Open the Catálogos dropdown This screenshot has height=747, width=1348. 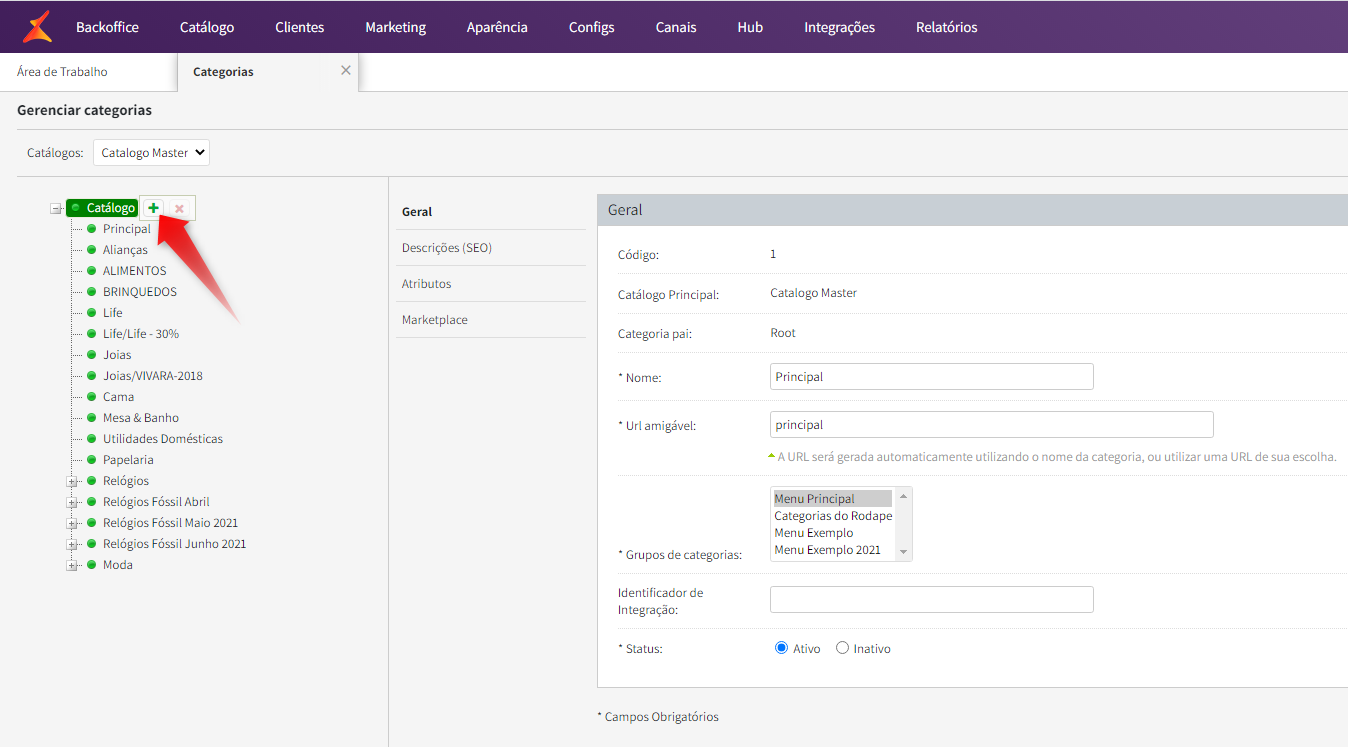tap(152, 153)
